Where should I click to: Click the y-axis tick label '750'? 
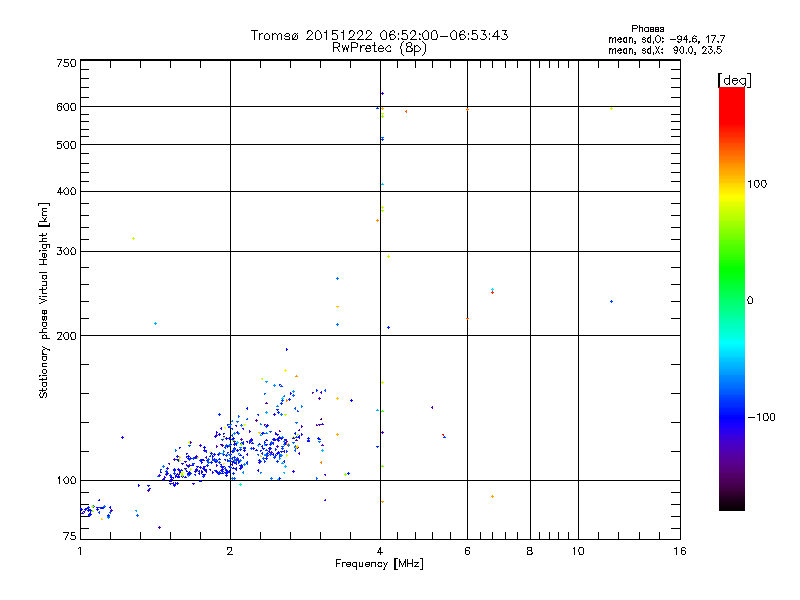[x=66, y=63]
